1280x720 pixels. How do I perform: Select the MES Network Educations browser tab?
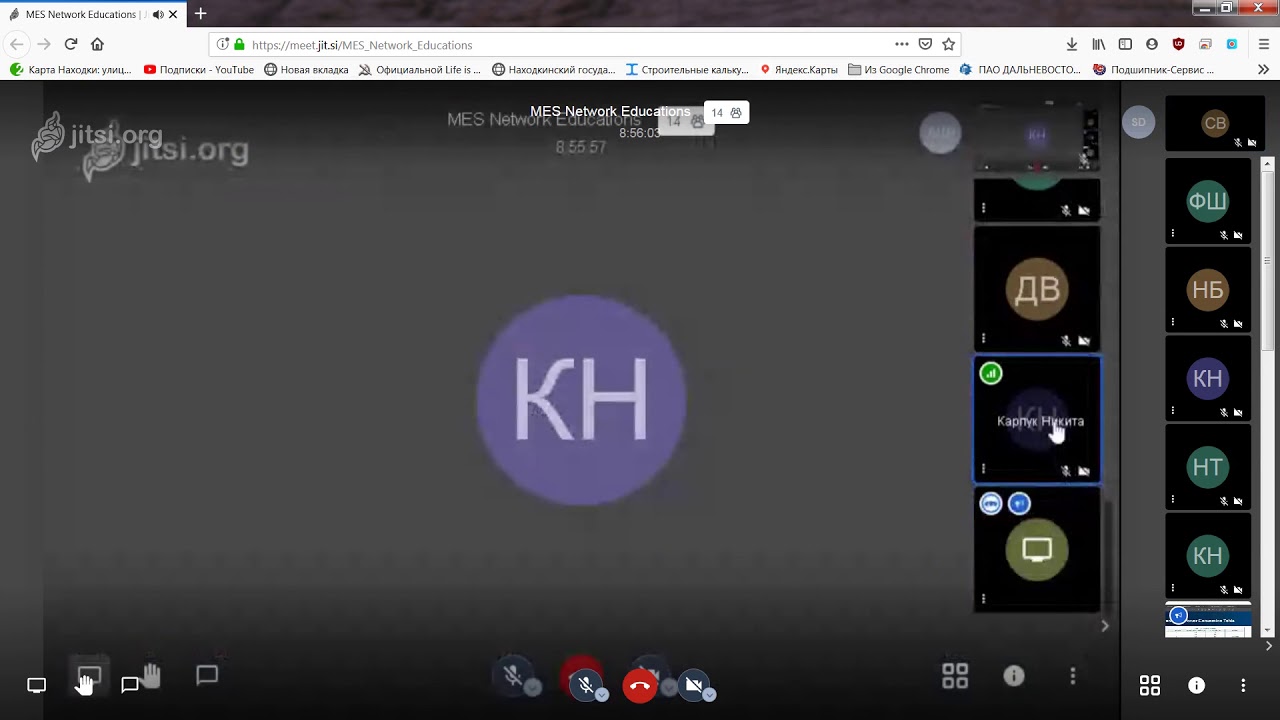pos(94,14)
